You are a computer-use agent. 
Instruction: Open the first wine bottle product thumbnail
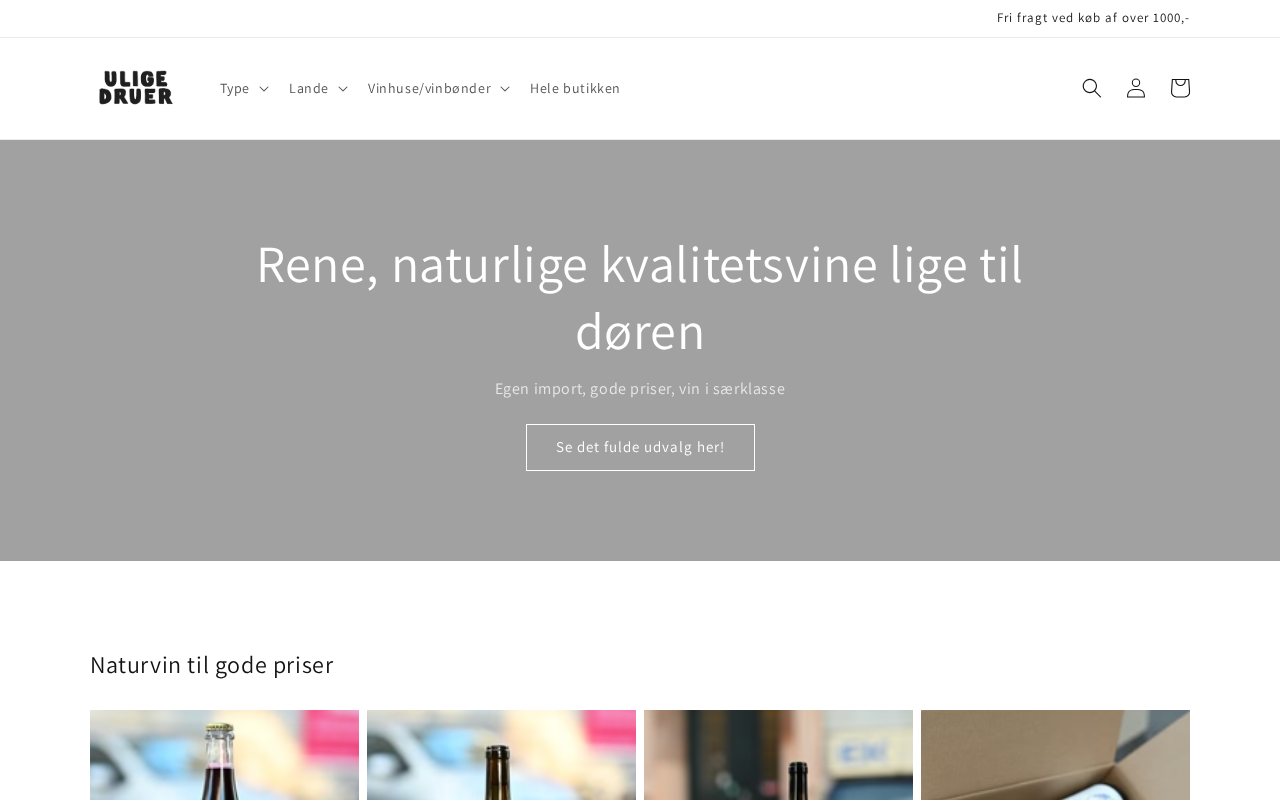click(224, 755)
